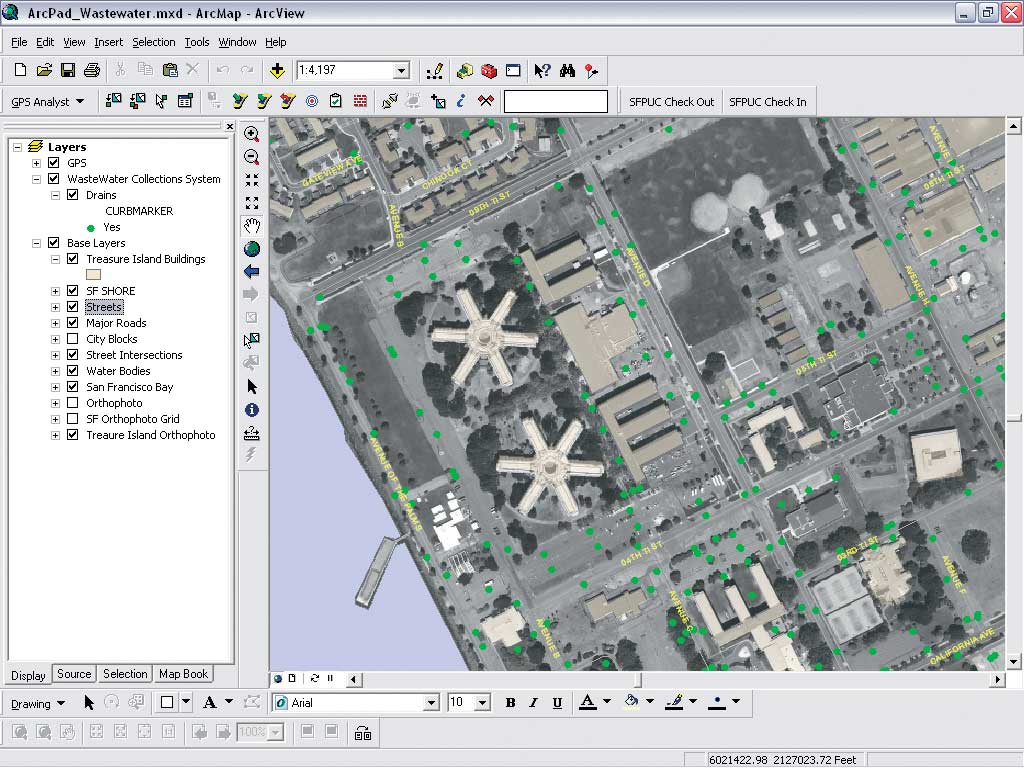Open the map scale dropdown

click(x=401, y=70)
